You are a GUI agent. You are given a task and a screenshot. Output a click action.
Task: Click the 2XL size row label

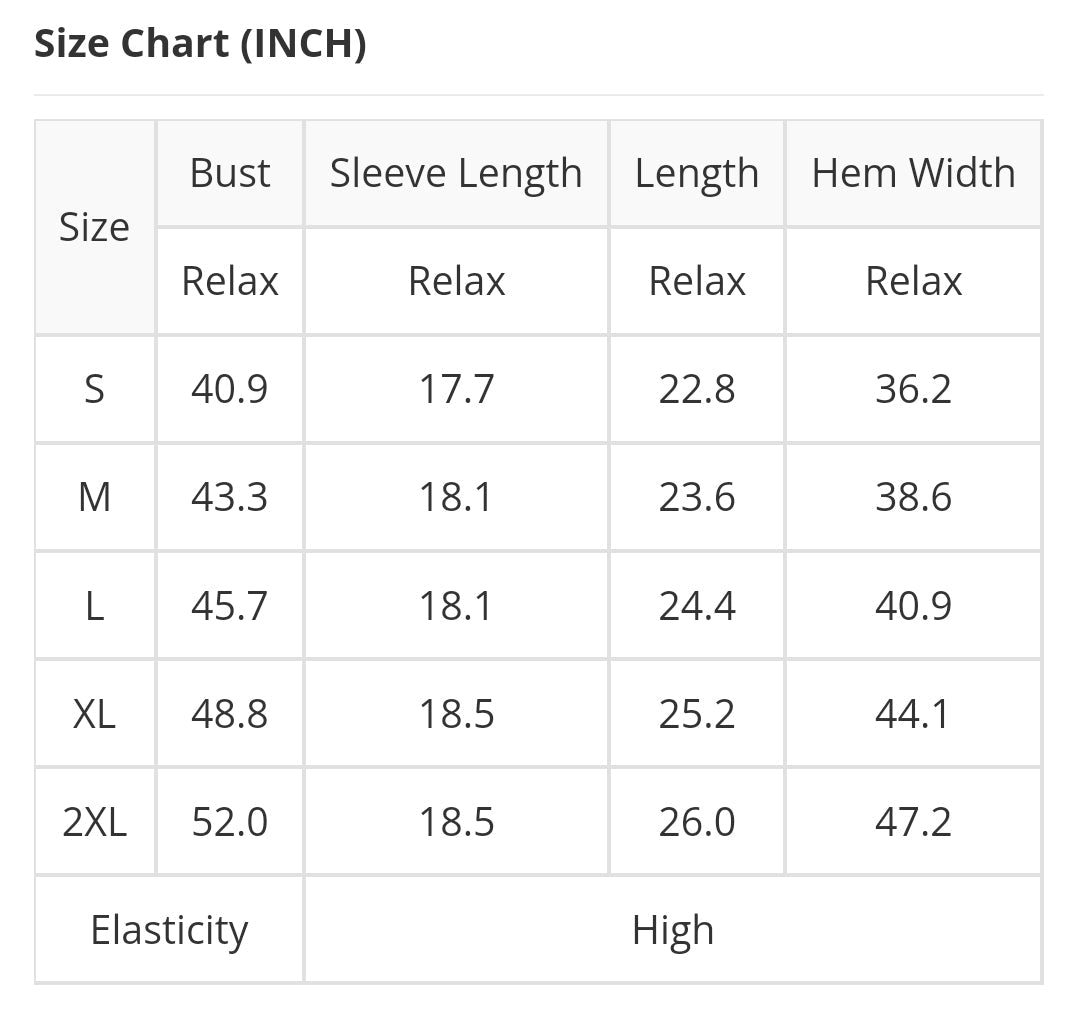(x=94, y=822)
